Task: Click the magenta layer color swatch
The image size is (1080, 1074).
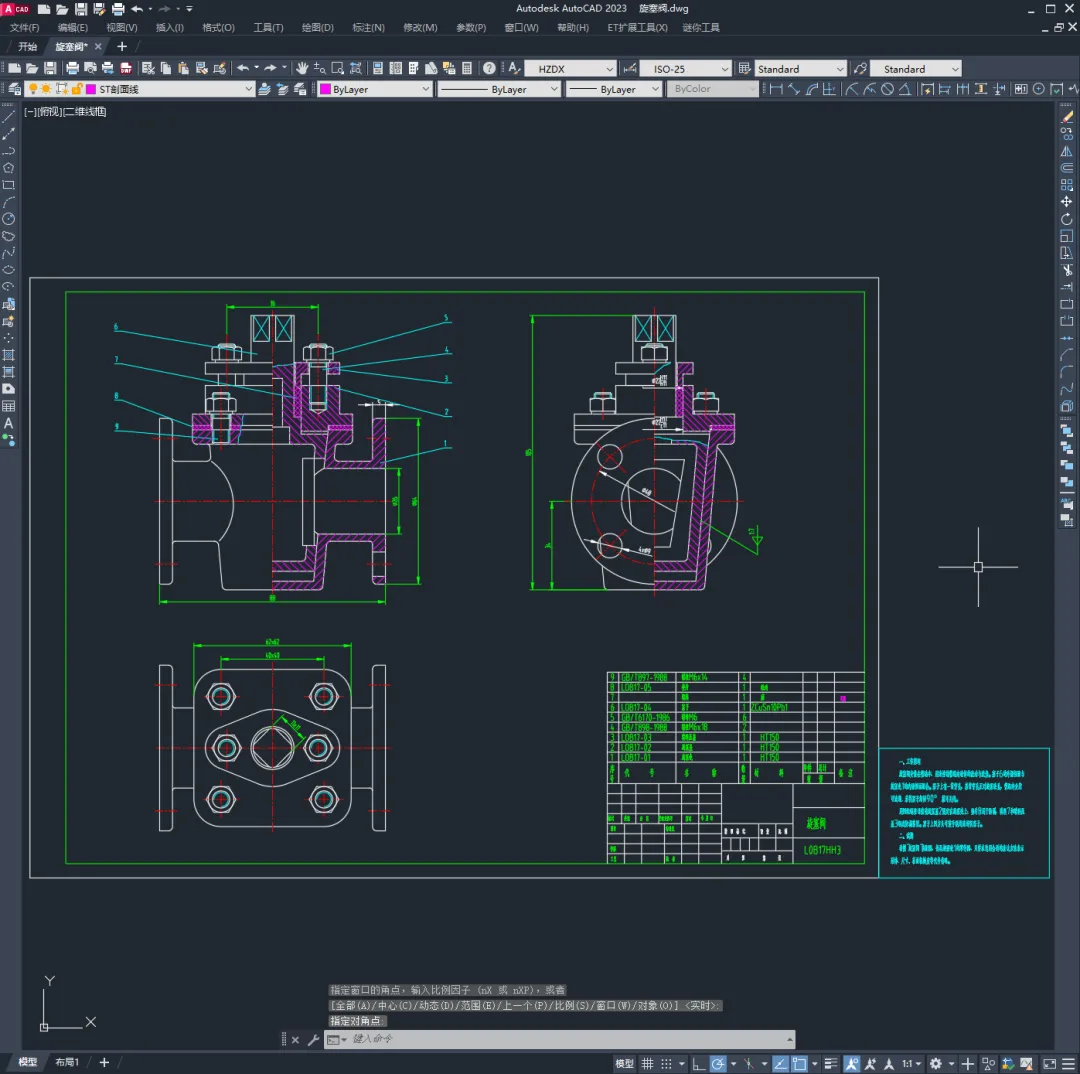Action: tap(91, 89)
